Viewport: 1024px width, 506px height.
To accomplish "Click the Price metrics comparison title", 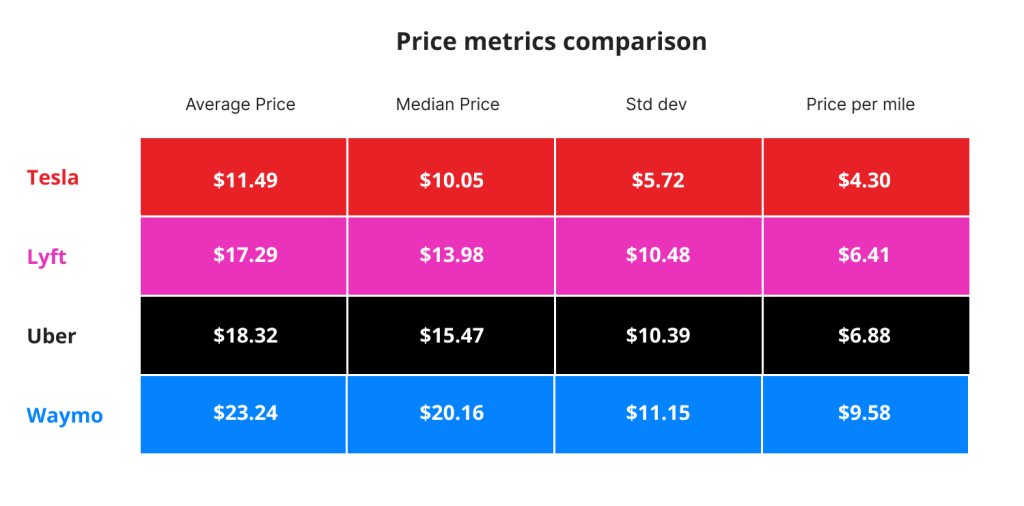I will (551, 42).
